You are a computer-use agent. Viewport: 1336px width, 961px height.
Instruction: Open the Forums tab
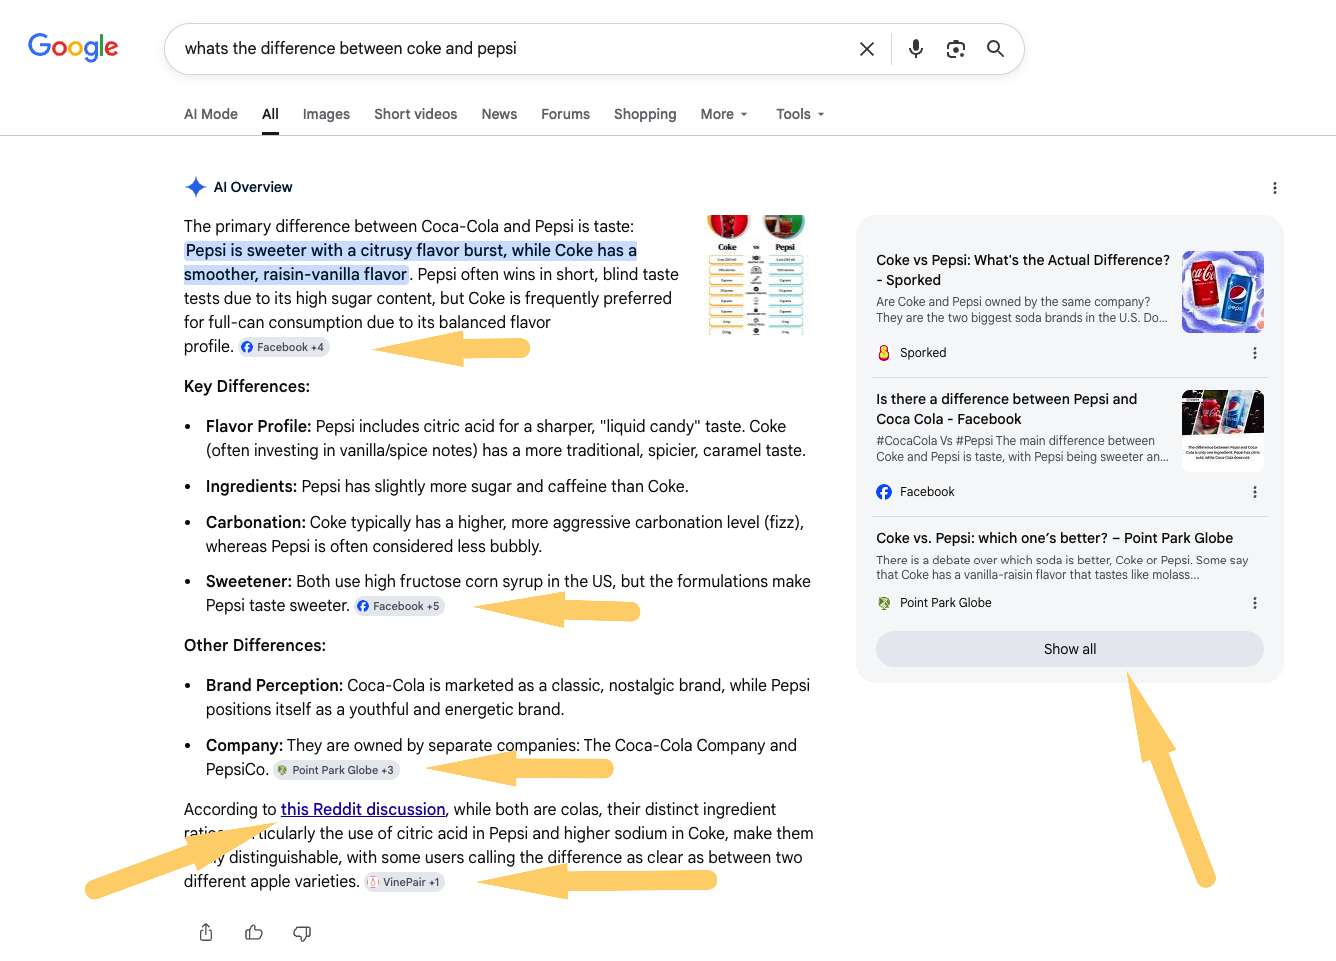566,114
